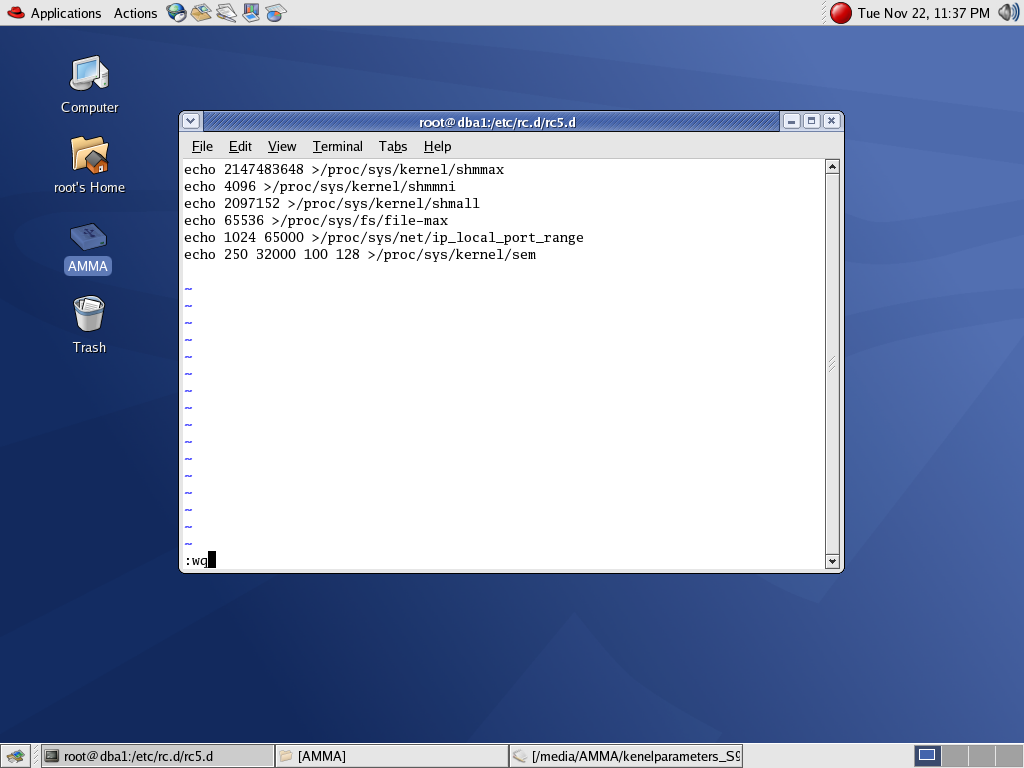Switch to the fourth workspace
The image size is (1024, 768).
1008,756
